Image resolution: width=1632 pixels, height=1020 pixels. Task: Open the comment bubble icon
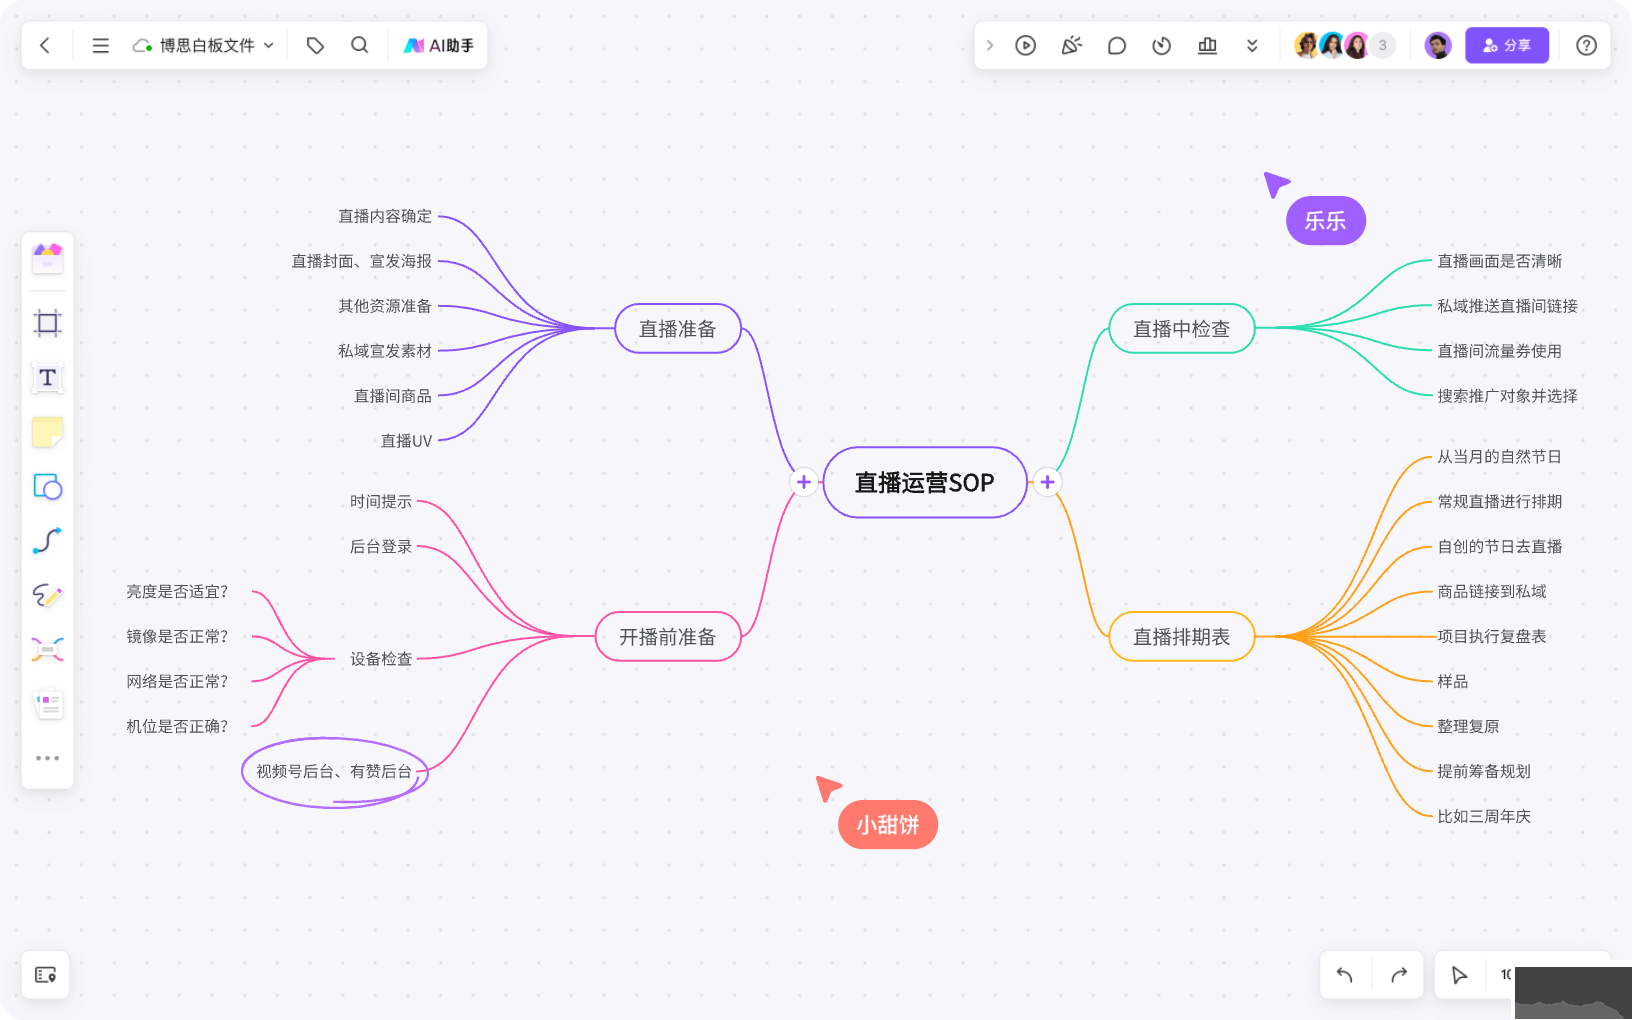coord(1117,45)
